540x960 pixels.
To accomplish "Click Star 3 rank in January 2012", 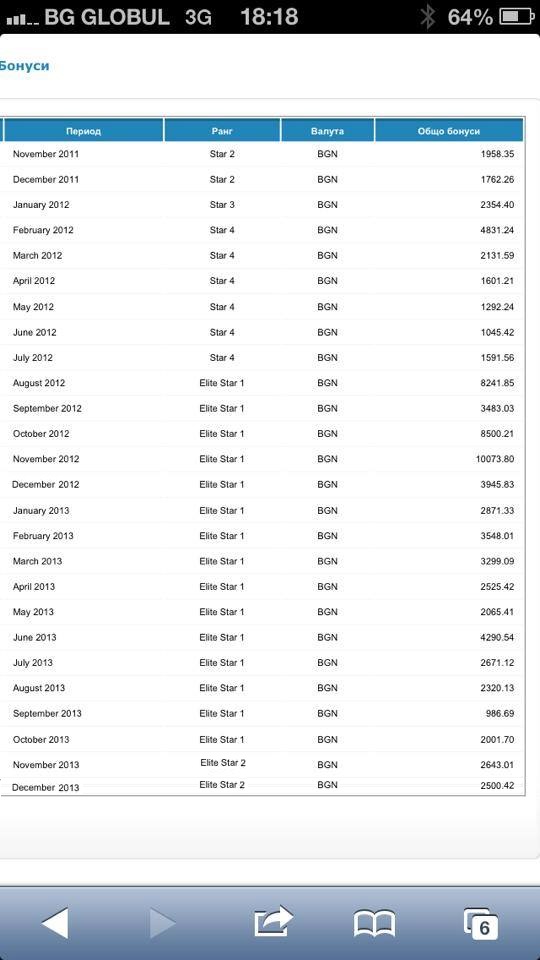I will tap(222, 204).
